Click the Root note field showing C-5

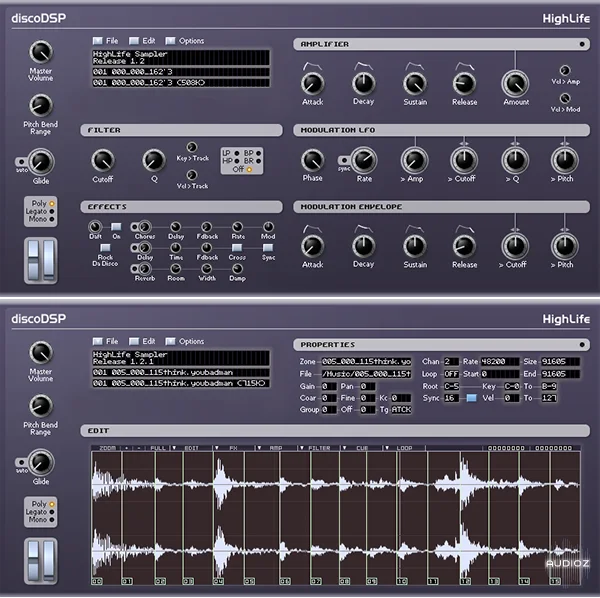(x=451, y=386)
